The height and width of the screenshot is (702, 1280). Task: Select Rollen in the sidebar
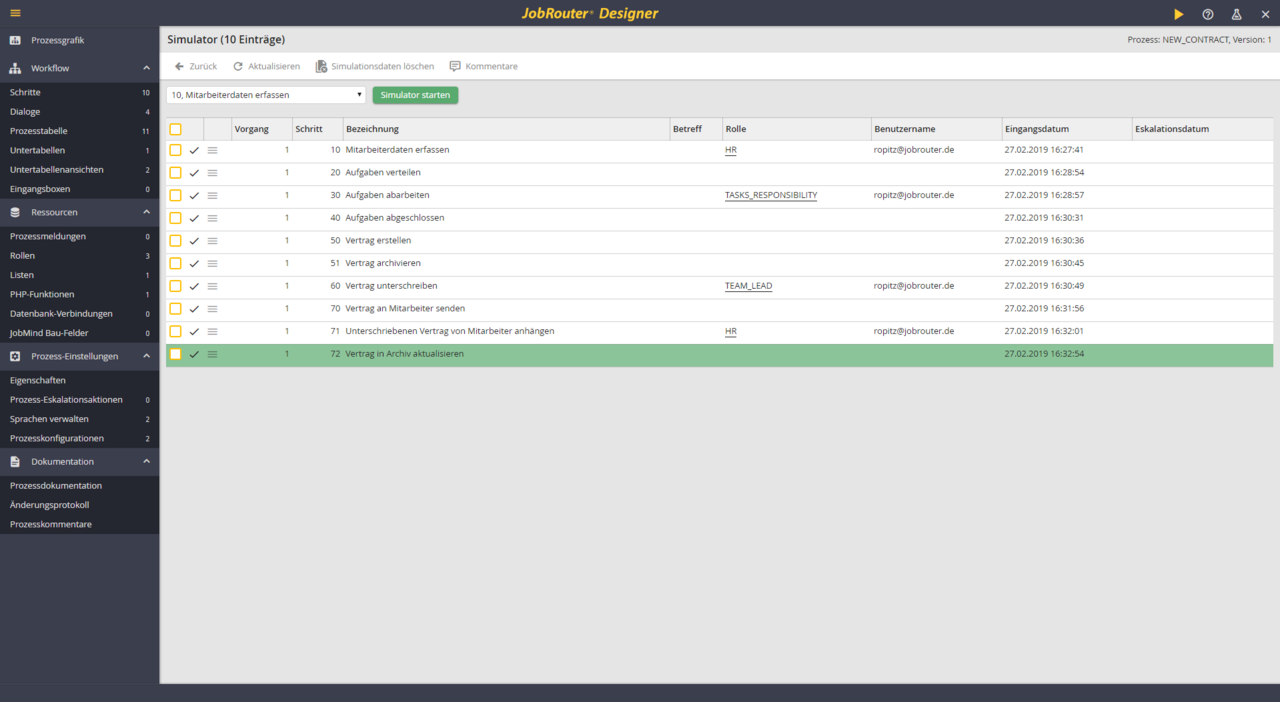pyautogui.click(x=22, y=256)
